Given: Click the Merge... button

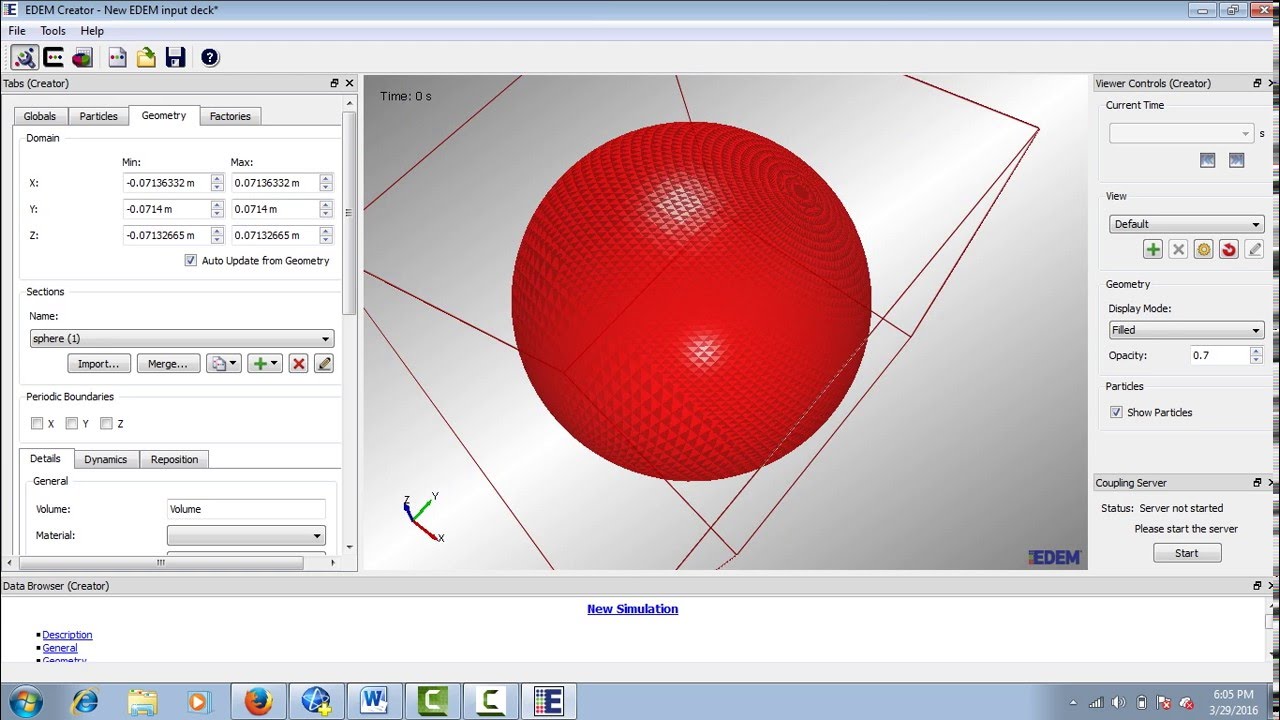Looking at the screenshot, I should pos(168,364).
